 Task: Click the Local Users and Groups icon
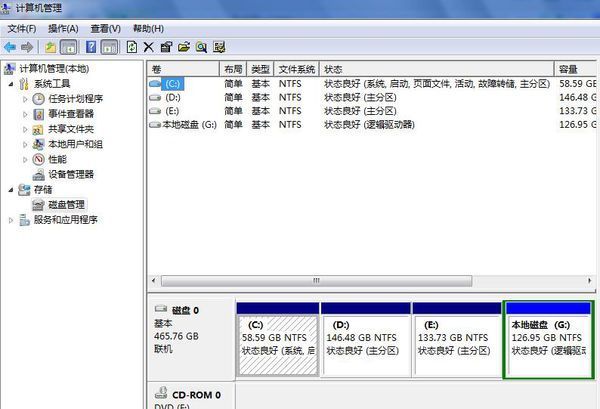(x=38, y=144)
